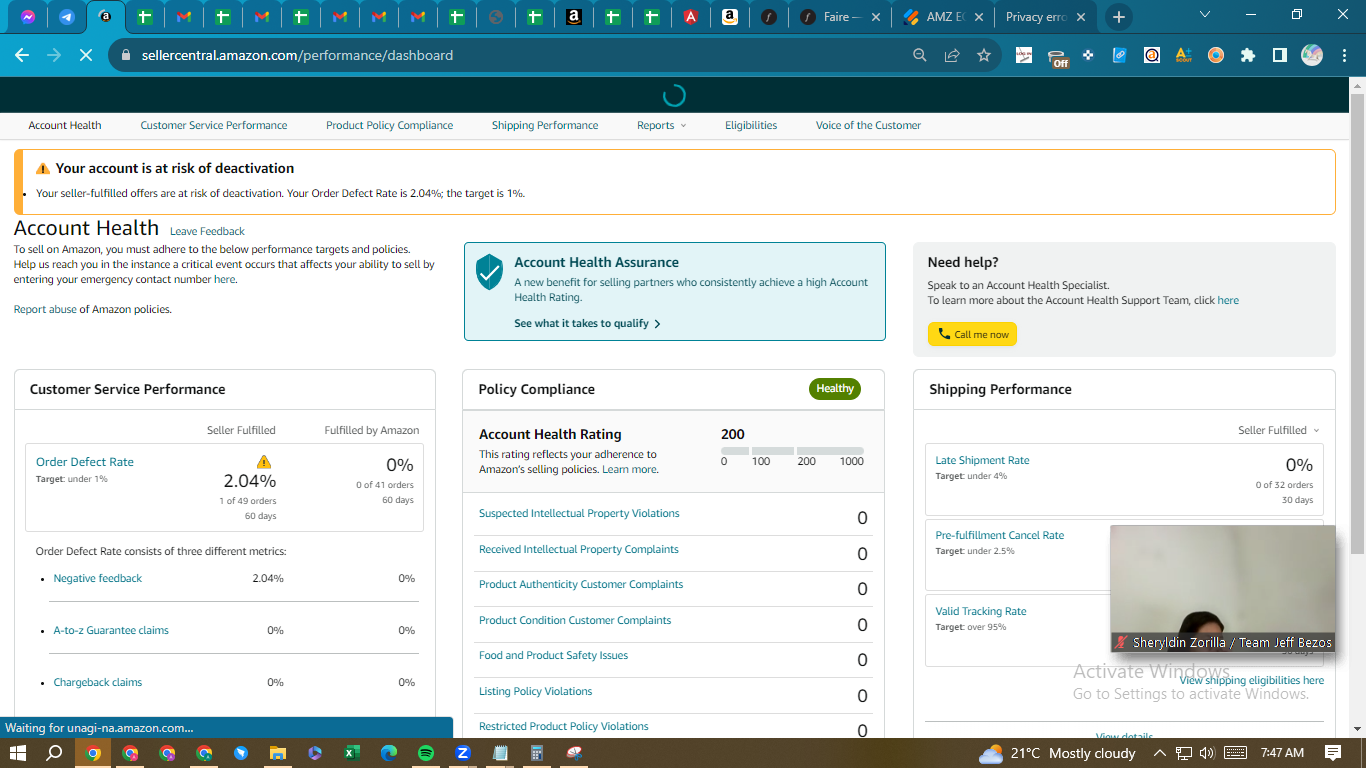Viewport: 1366px width, 768px height.
Task: Open Food and Product Safety Issues
Action: [554, 655]
